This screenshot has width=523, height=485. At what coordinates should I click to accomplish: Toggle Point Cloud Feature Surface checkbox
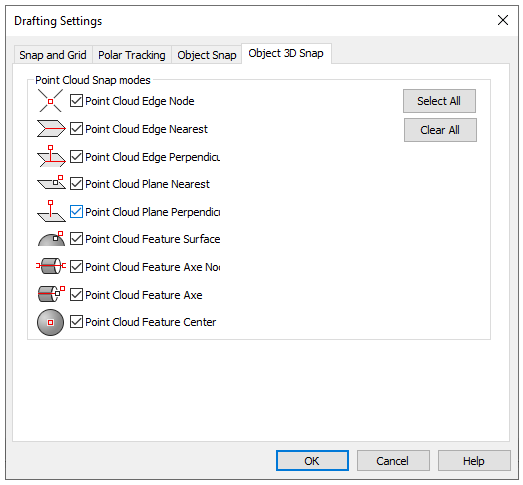pyautogui.click(x=76, y=238)
